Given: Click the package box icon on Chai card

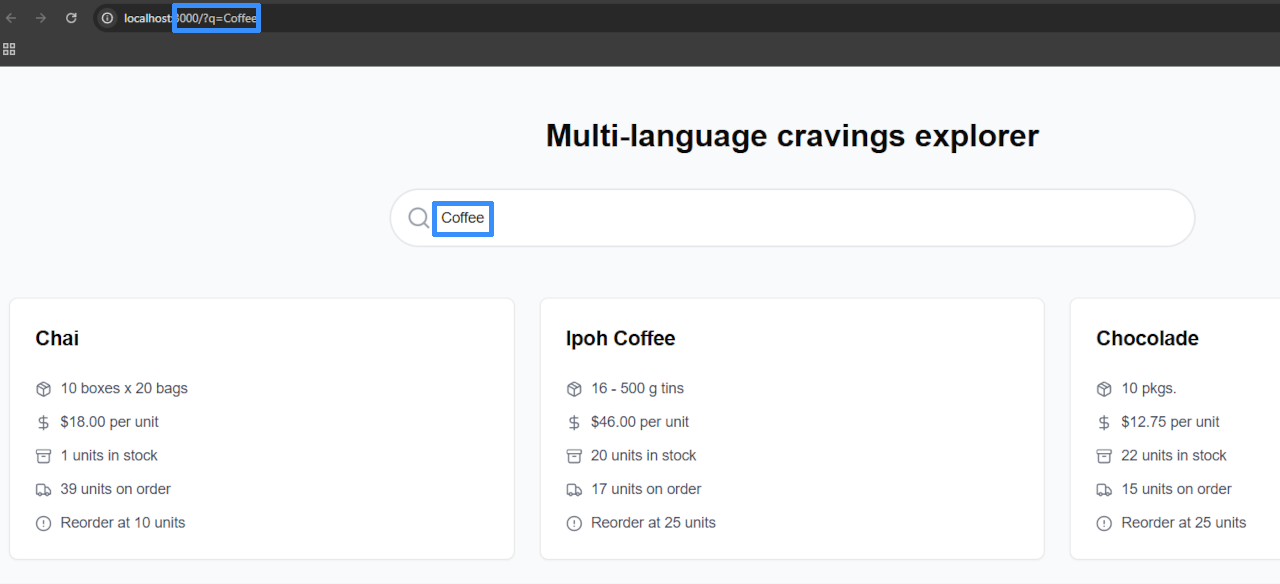Looking at the screenshot, I should point(43,389).
